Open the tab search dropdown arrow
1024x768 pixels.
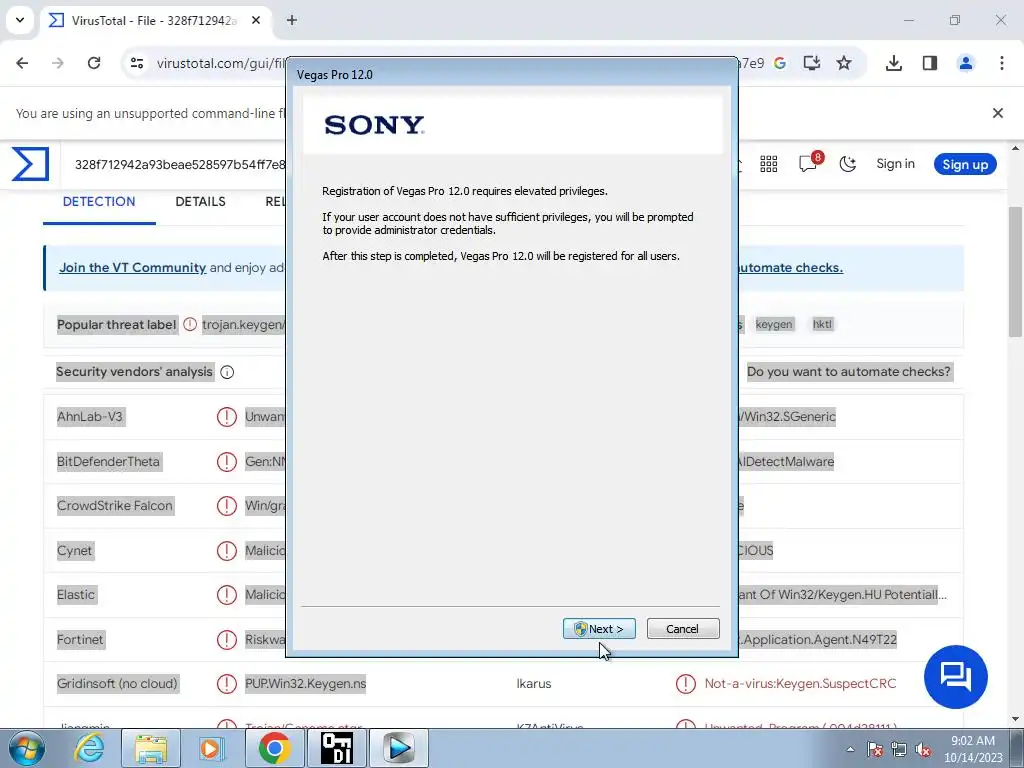(20, 20)
